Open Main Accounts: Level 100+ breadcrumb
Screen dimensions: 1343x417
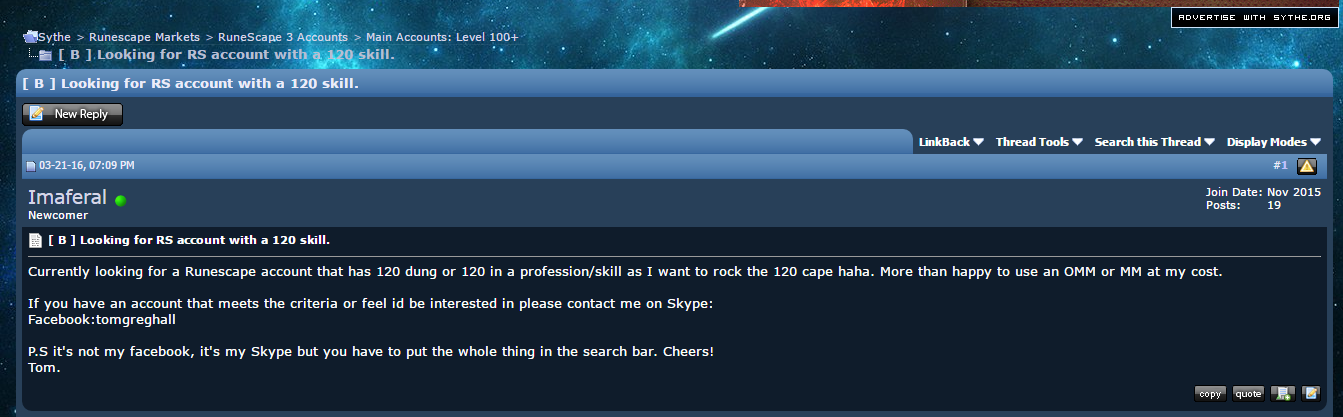(442, 37)
